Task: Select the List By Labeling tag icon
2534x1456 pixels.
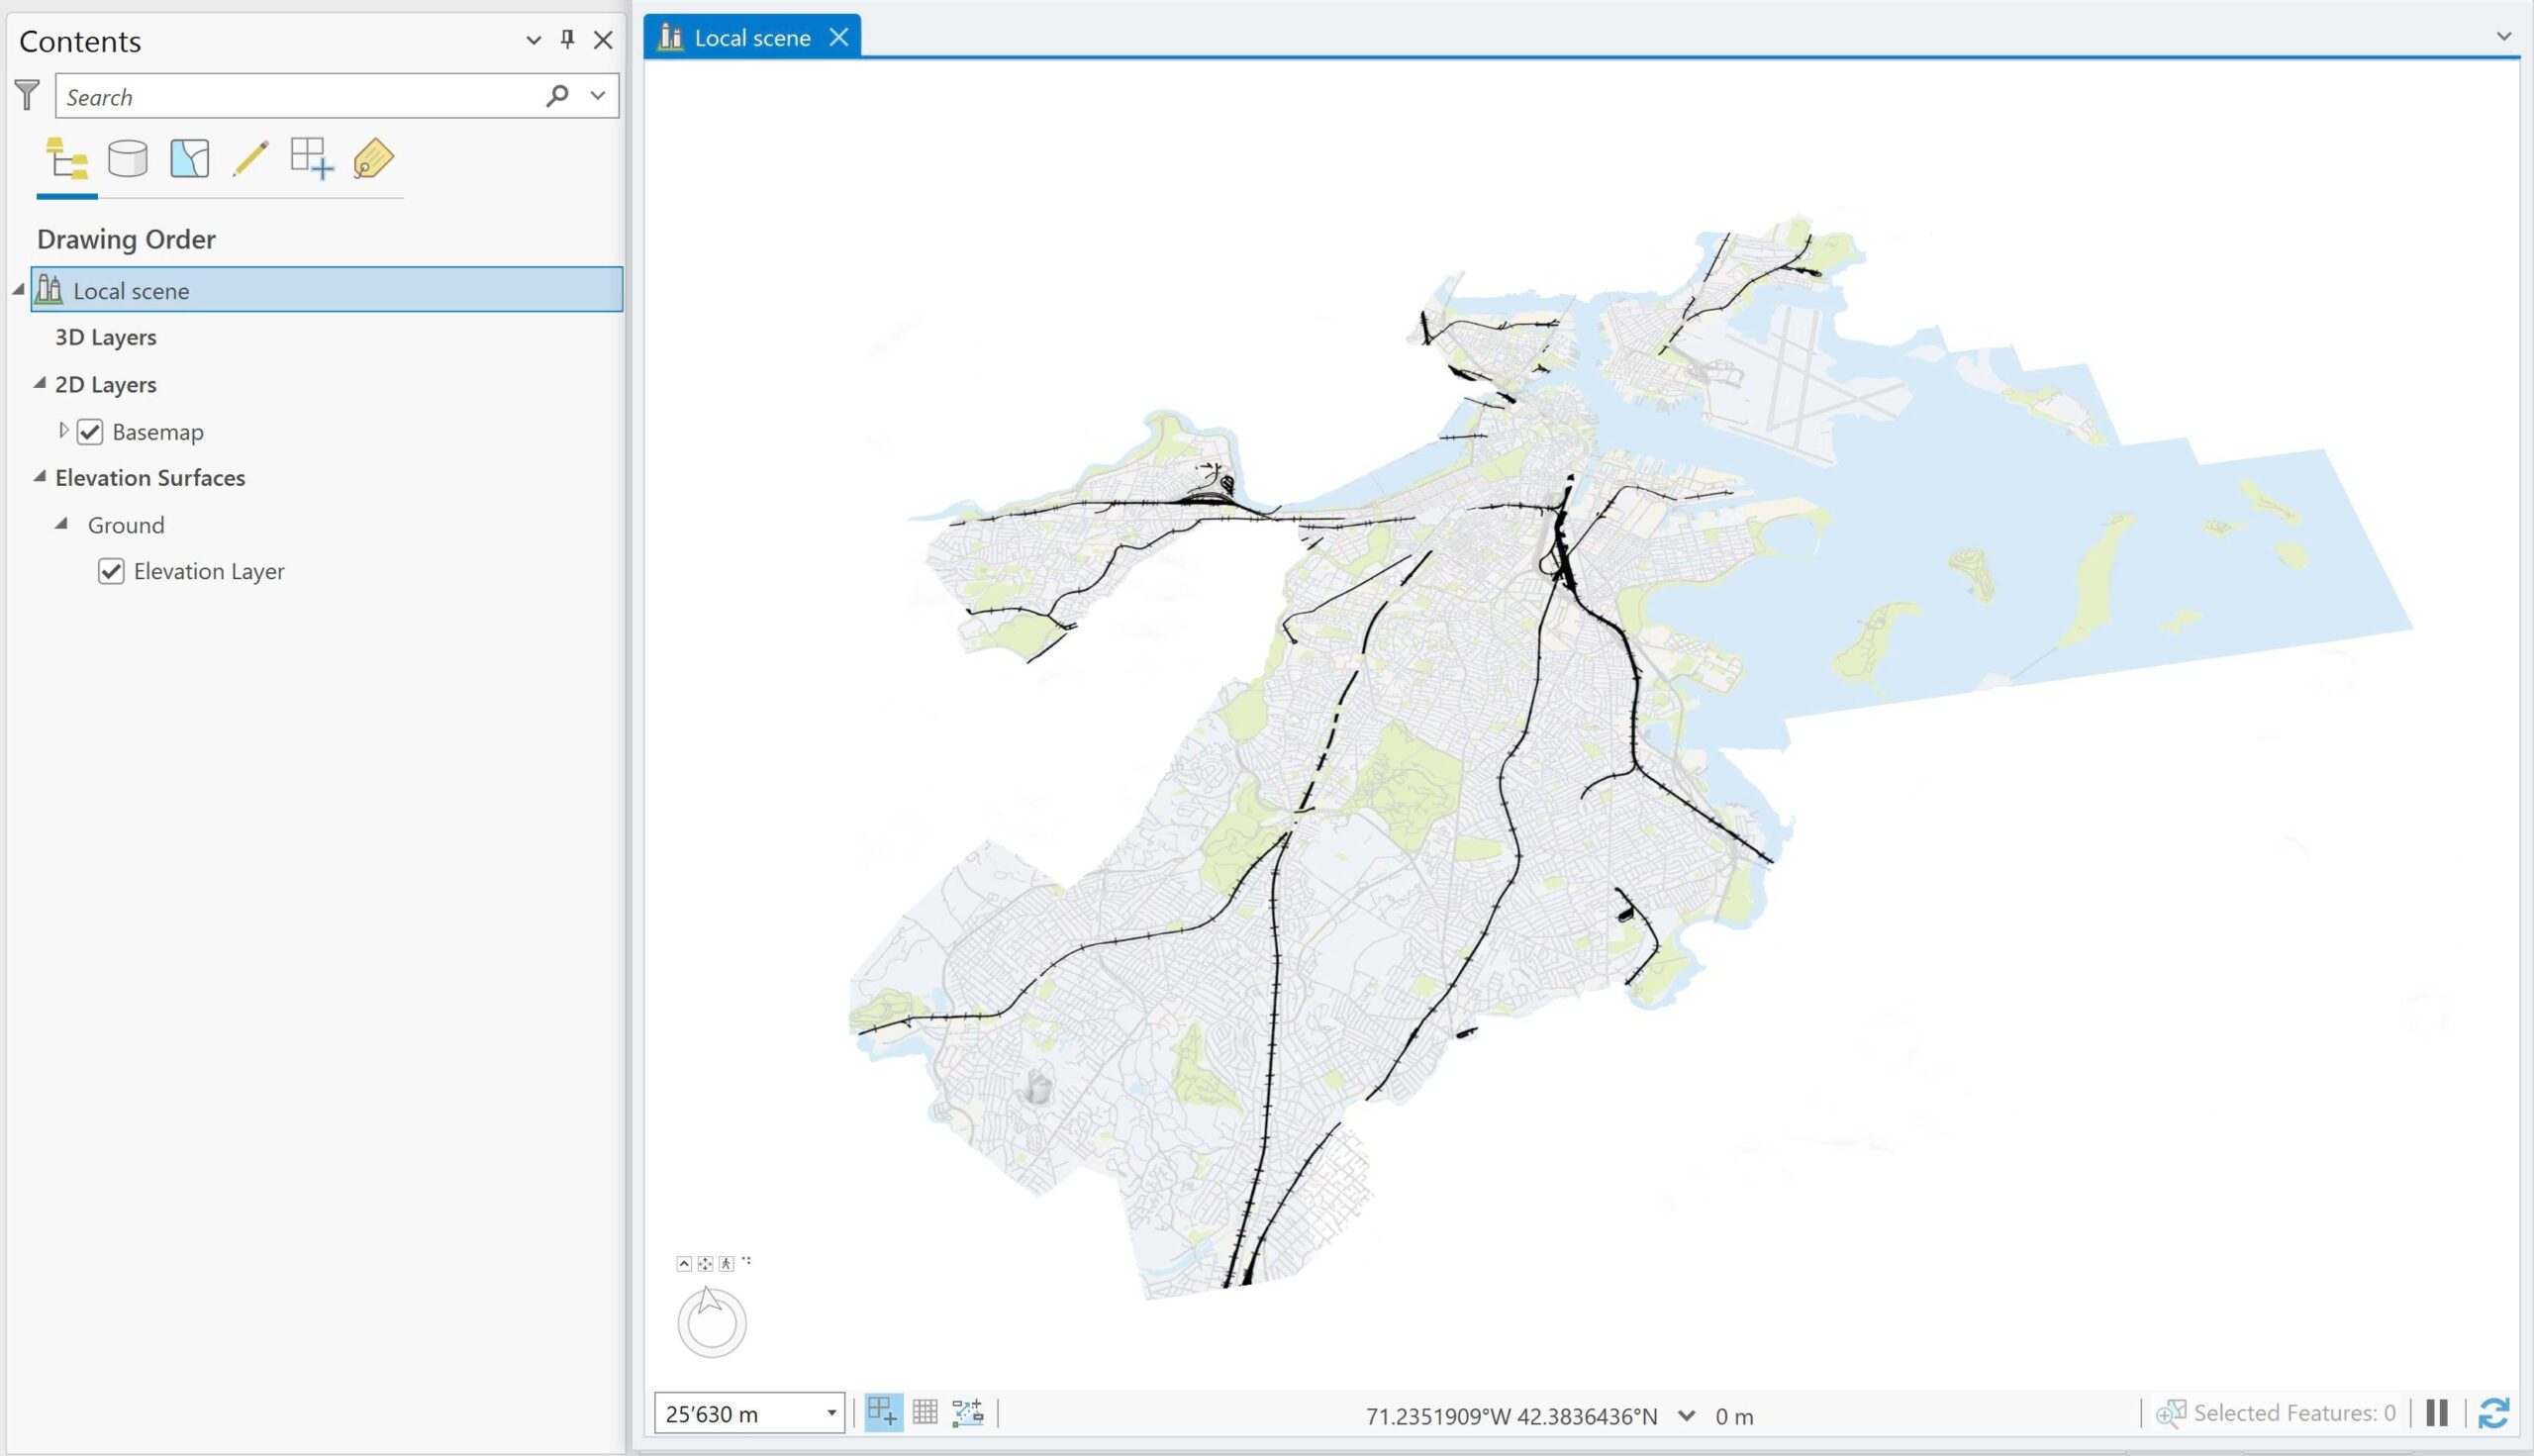Action: pyautogui.click(x=372, y=158)
